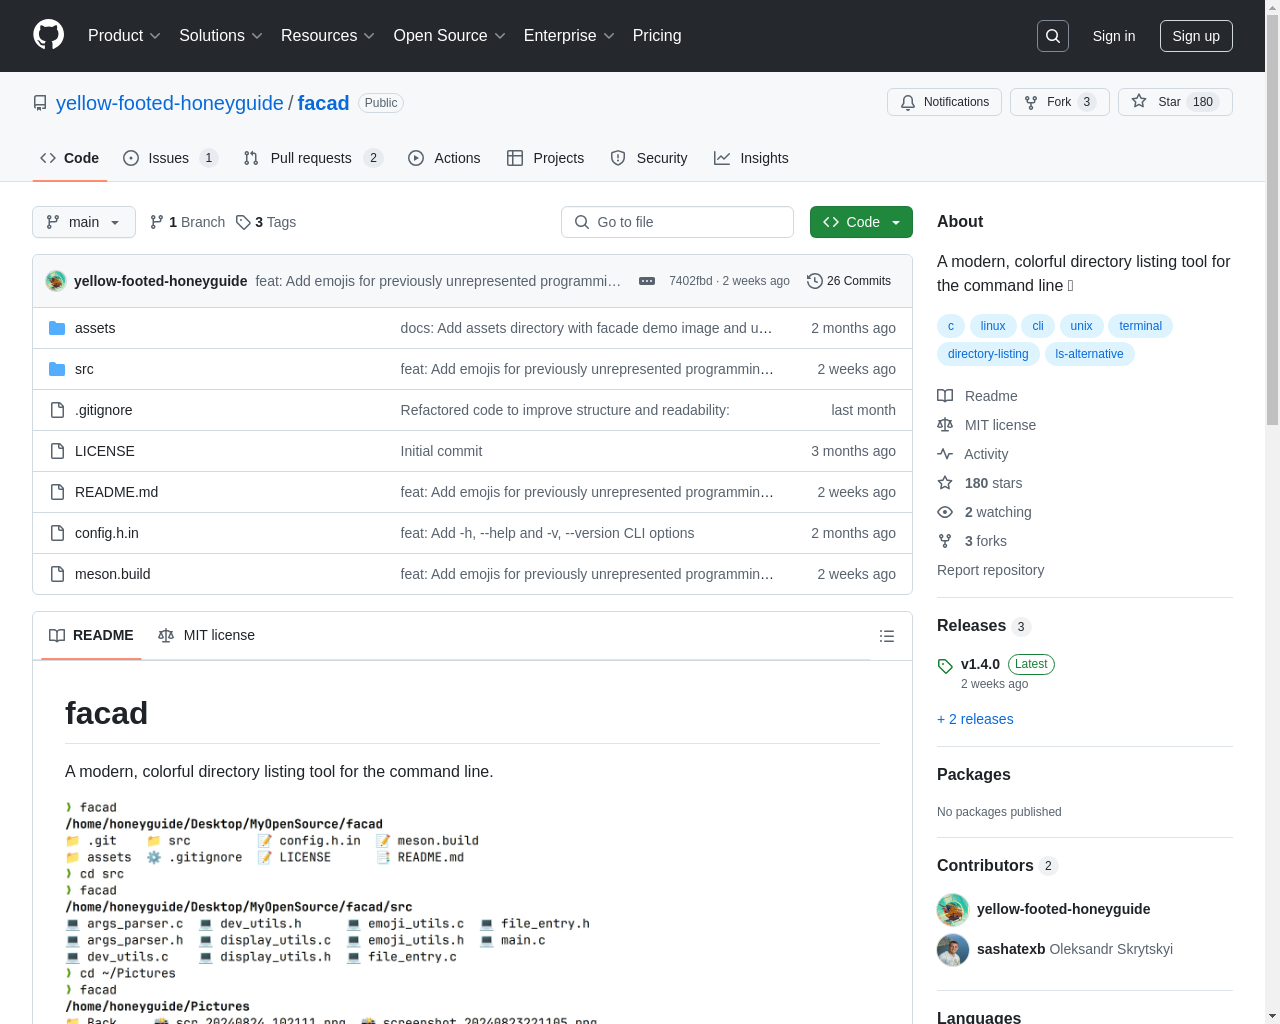Open the 26 Commits link
The image size is (1280, 1024).
click(849, 281)
